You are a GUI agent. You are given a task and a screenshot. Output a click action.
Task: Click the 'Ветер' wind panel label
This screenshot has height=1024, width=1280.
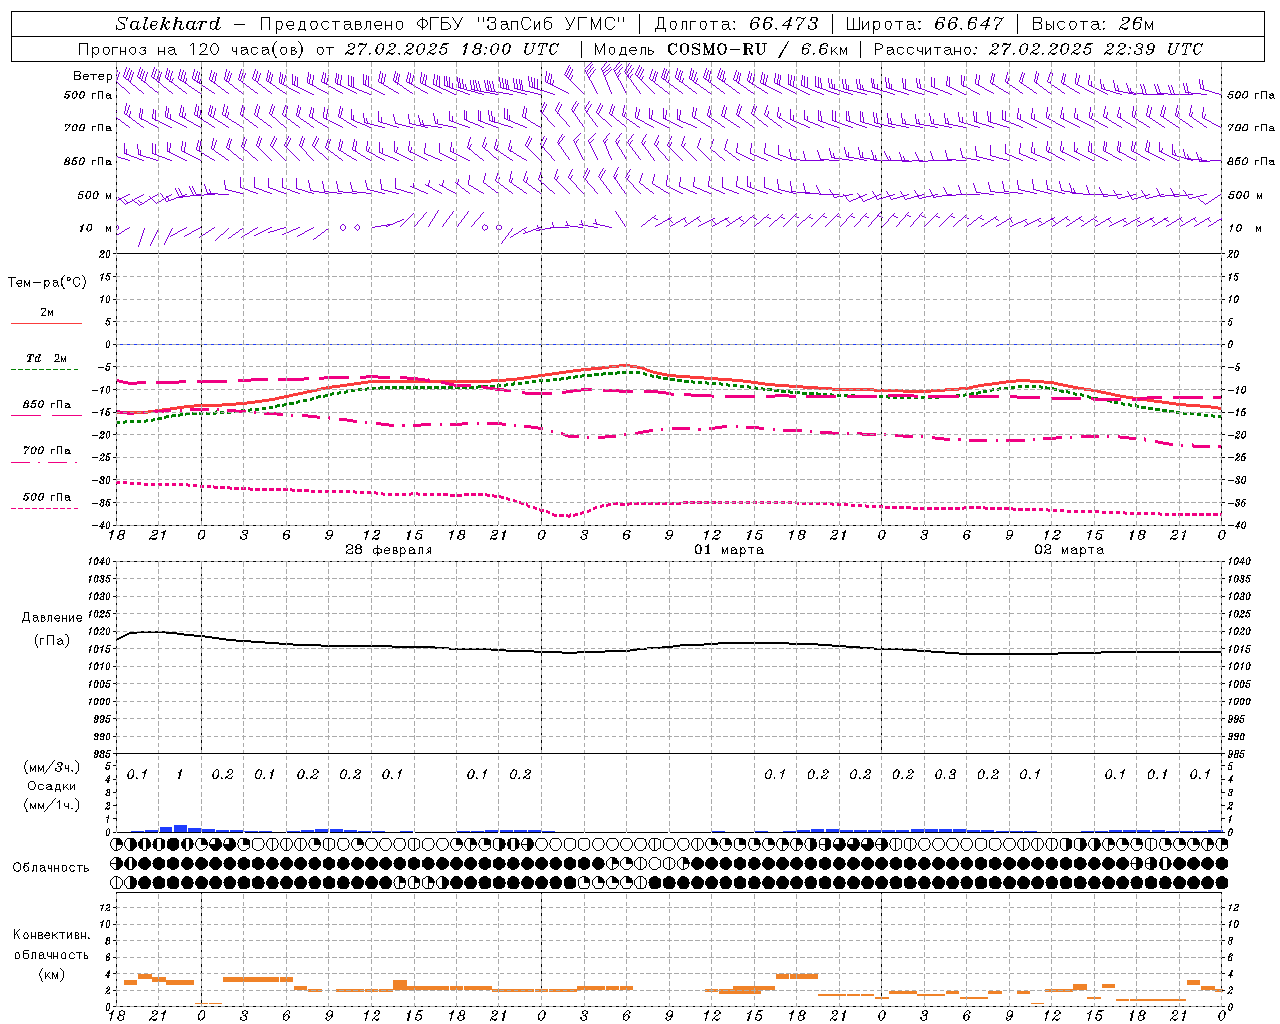tap(92, 76)
